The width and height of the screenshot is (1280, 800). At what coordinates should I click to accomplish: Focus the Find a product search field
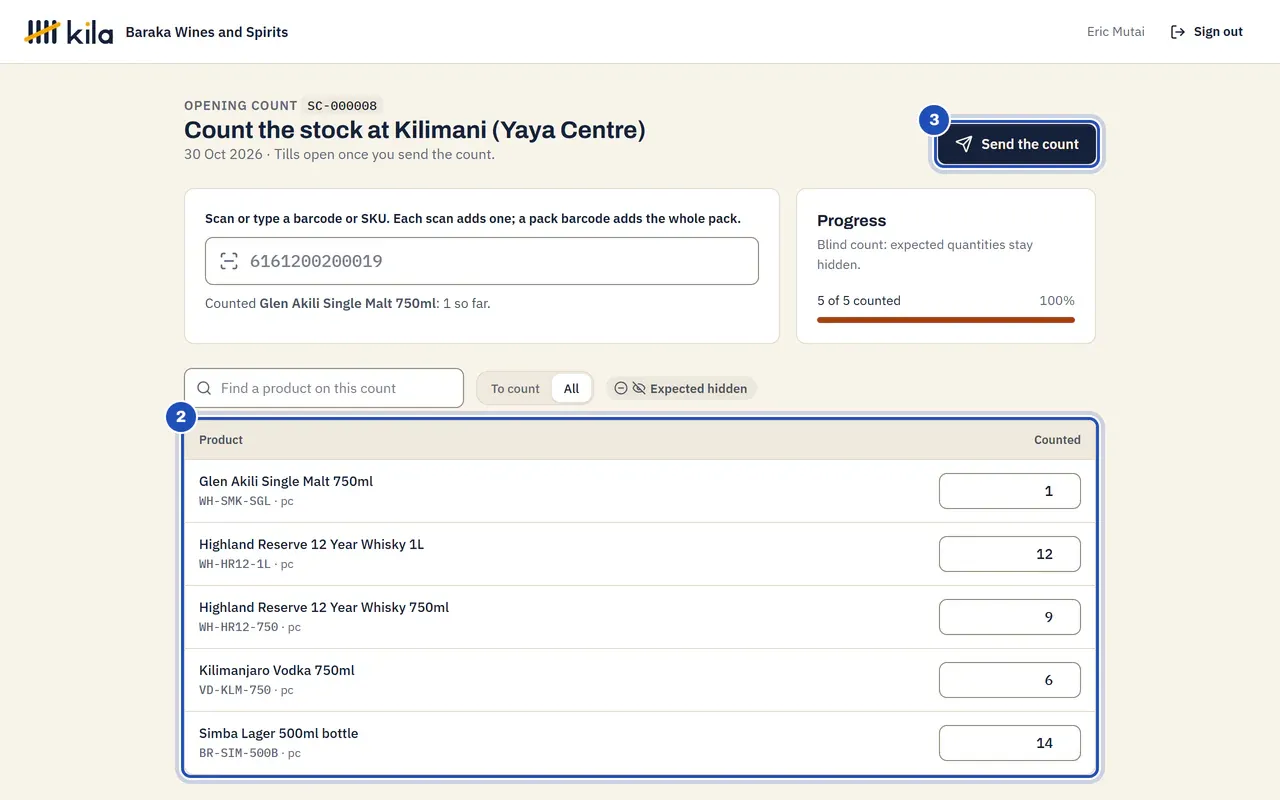click(324, 388)
